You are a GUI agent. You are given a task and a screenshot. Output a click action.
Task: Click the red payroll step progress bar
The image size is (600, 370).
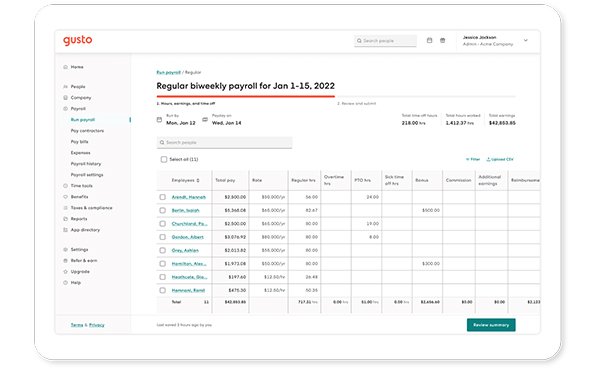pyautogui.click(x=246, y=96)
